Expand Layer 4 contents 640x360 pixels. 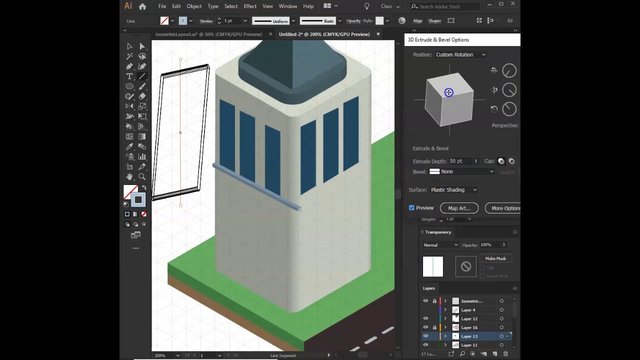(x=445, y=310)
